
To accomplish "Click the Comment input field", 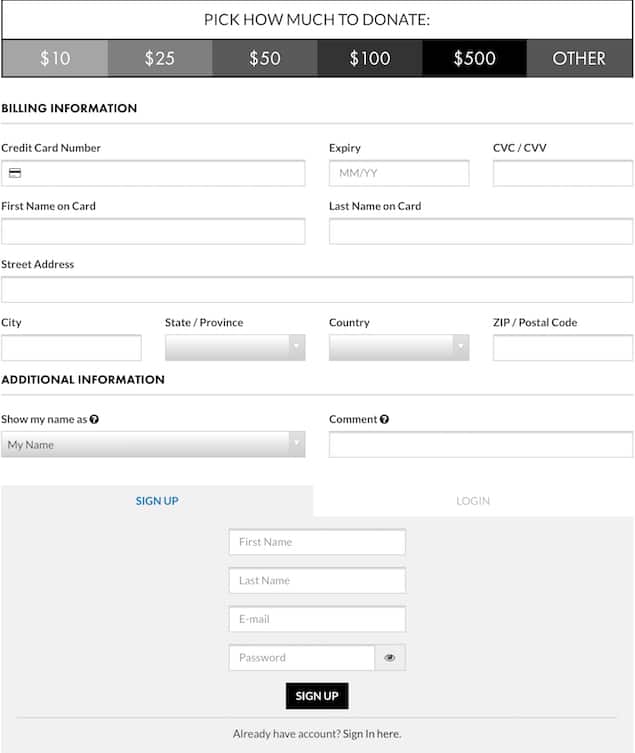I will pyautogui.click(x=481, y=444).
